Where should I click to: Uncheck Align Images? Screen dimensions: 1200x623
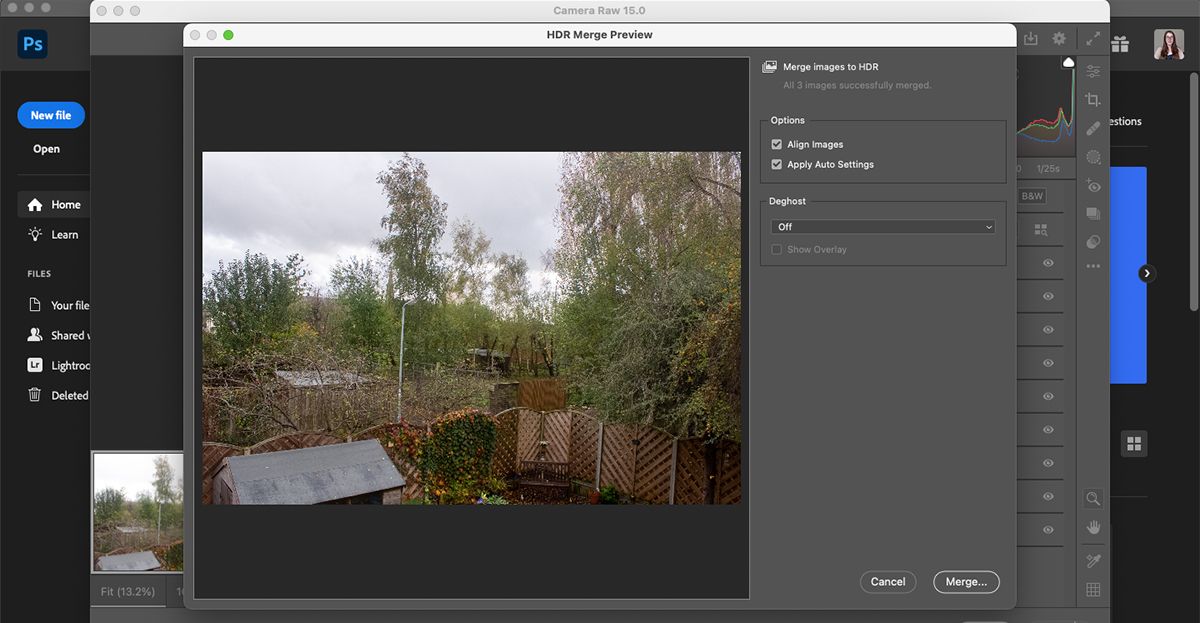point(777,144)
